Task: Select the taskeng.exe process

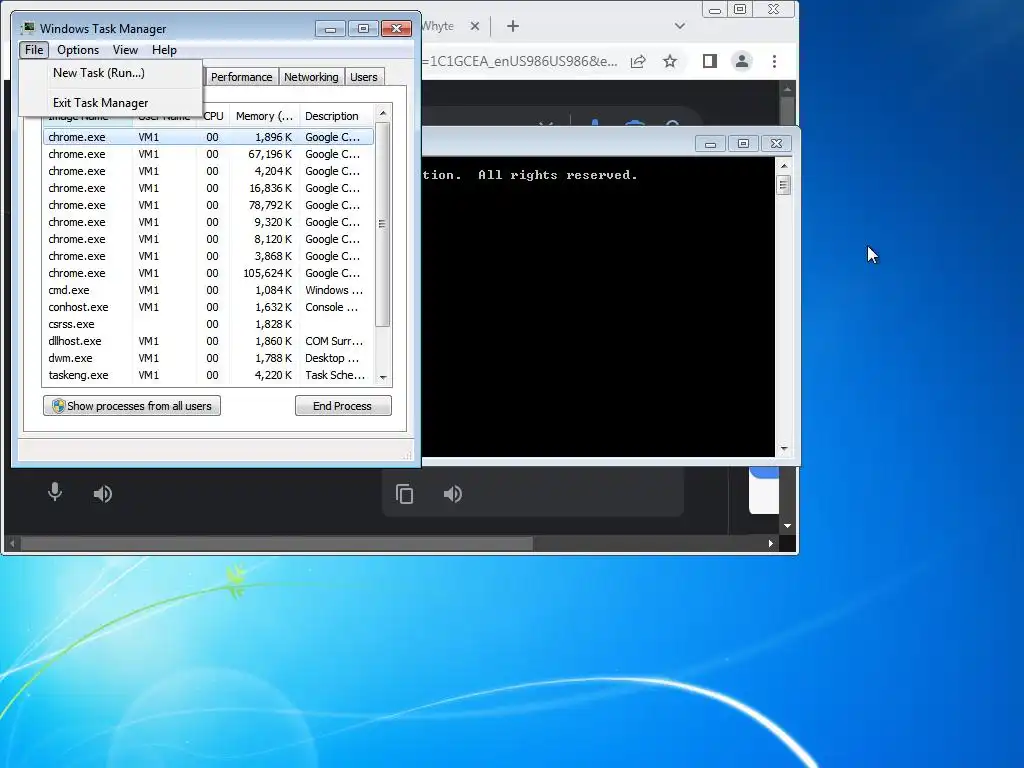Action: point(208,375)
